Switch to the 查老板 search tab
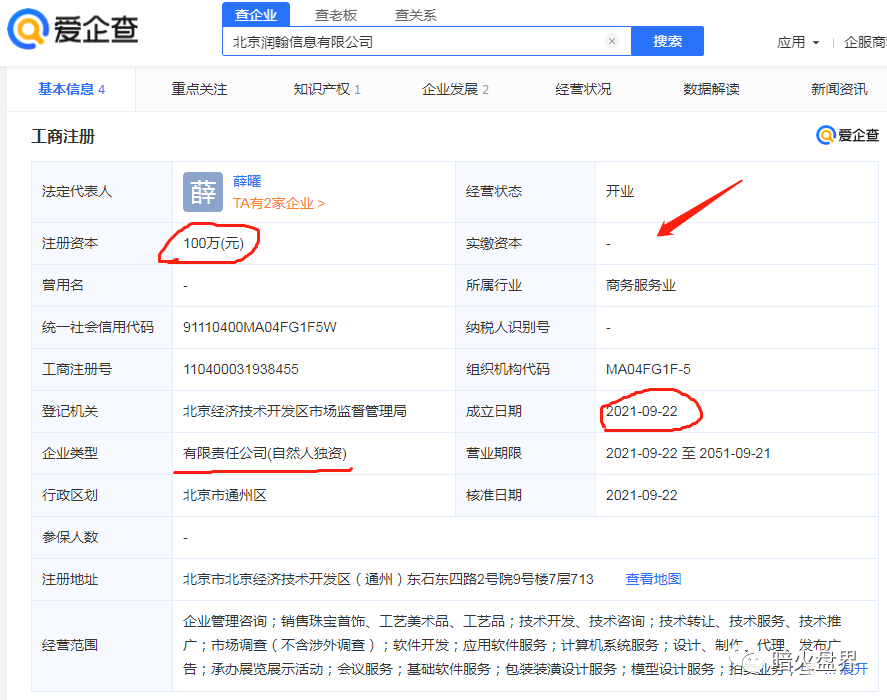 coord(335,15)
